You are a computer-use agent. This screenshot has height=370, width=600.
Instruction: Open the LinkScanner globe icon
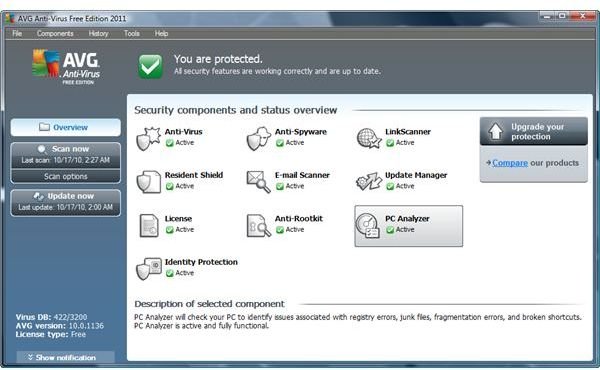(369, 138)
